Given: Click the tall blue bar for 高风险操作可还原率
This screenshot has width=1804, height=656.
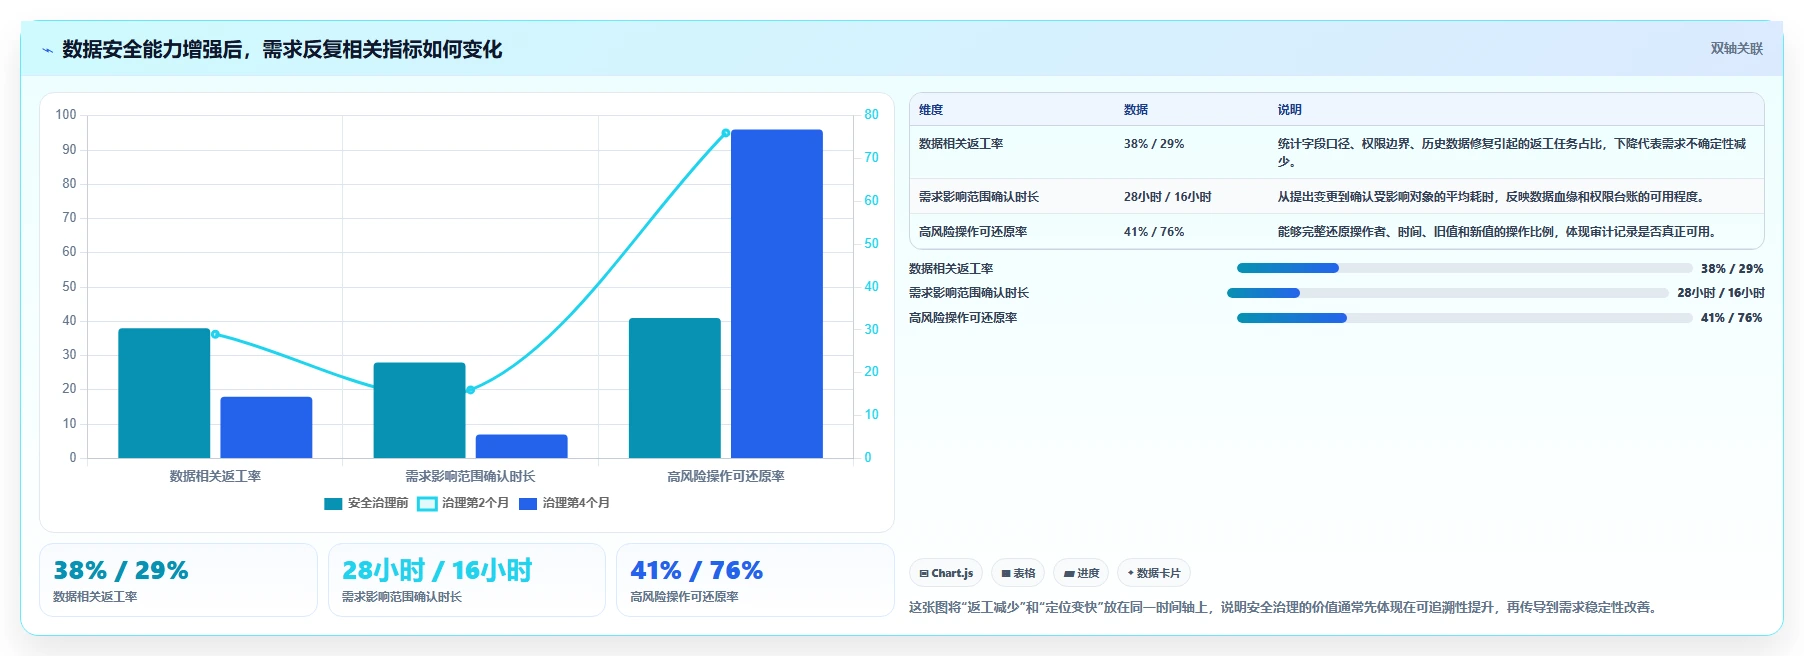Looking at the screenshot, I should coord(776,294).
